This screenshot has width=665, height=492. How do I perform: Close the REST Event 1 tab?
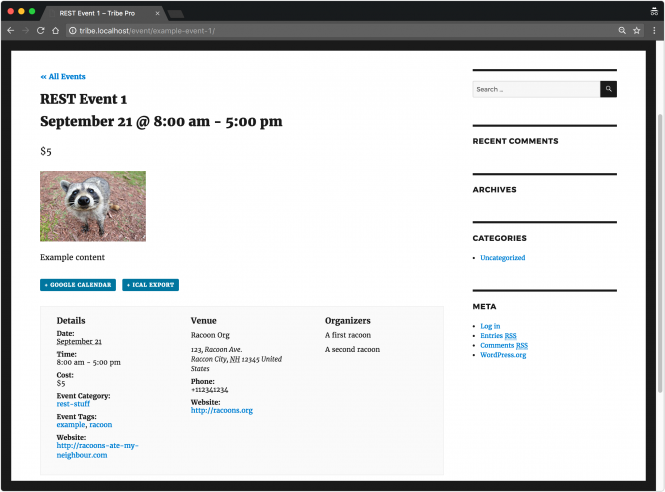pos(158,13)
